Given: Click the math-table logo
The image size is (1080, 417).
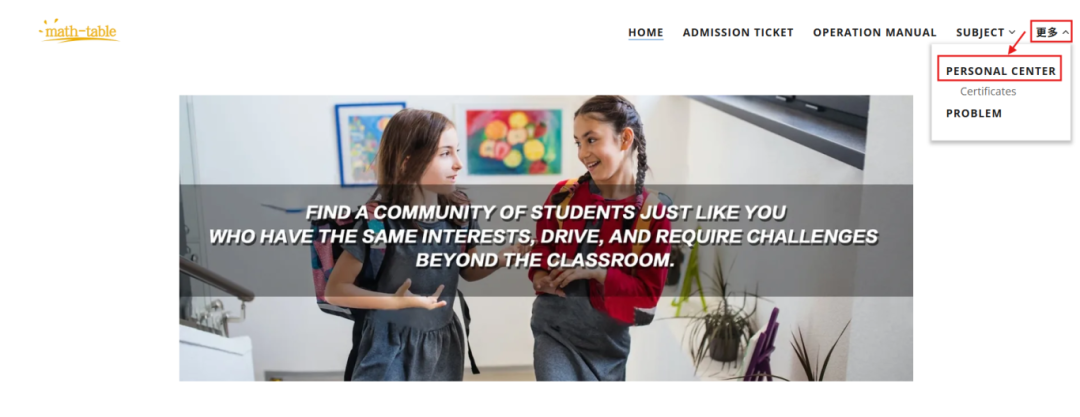Looking at the screenshot, I should tap(79, 31).
